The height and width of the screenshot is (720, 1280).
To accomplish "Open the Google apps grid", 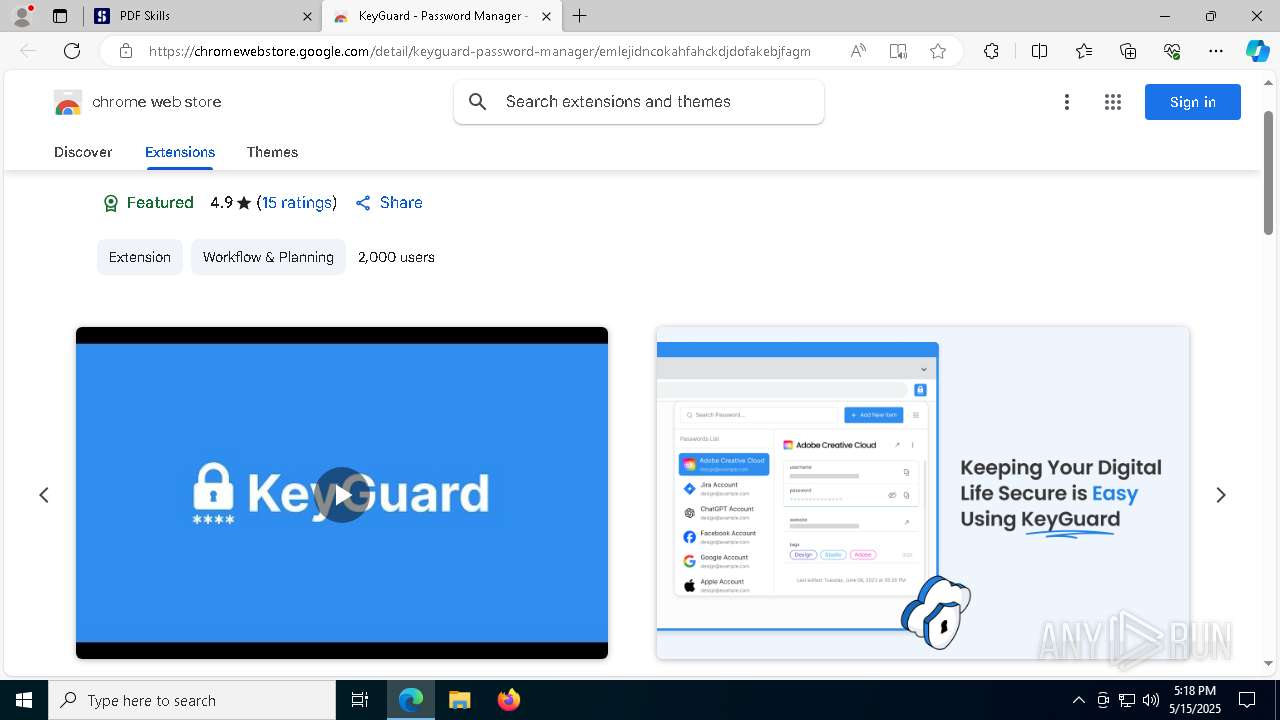I will pyautogui.click(x=1113, y=102).
